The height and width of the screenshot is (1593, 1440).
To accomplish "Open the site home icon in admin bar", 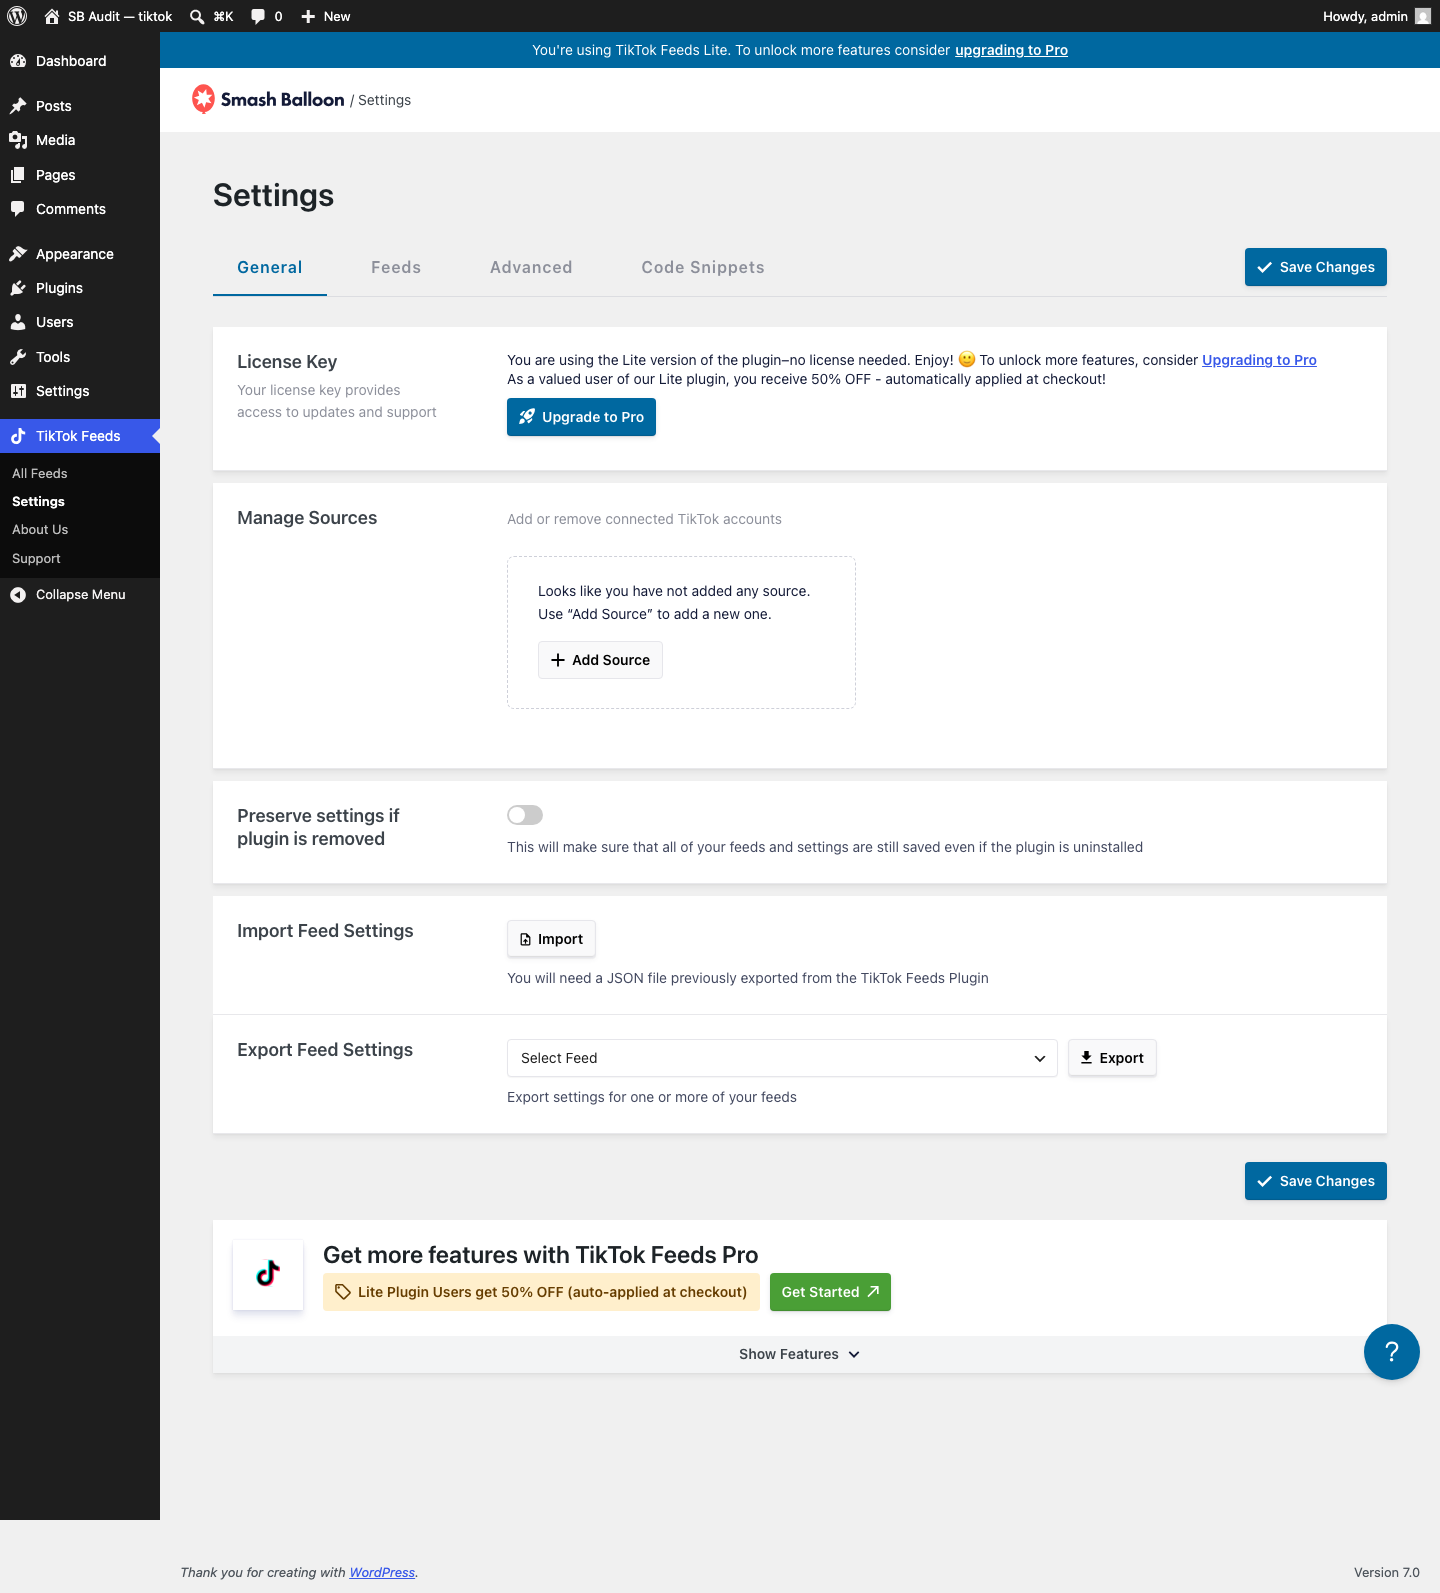I will 52,16.
